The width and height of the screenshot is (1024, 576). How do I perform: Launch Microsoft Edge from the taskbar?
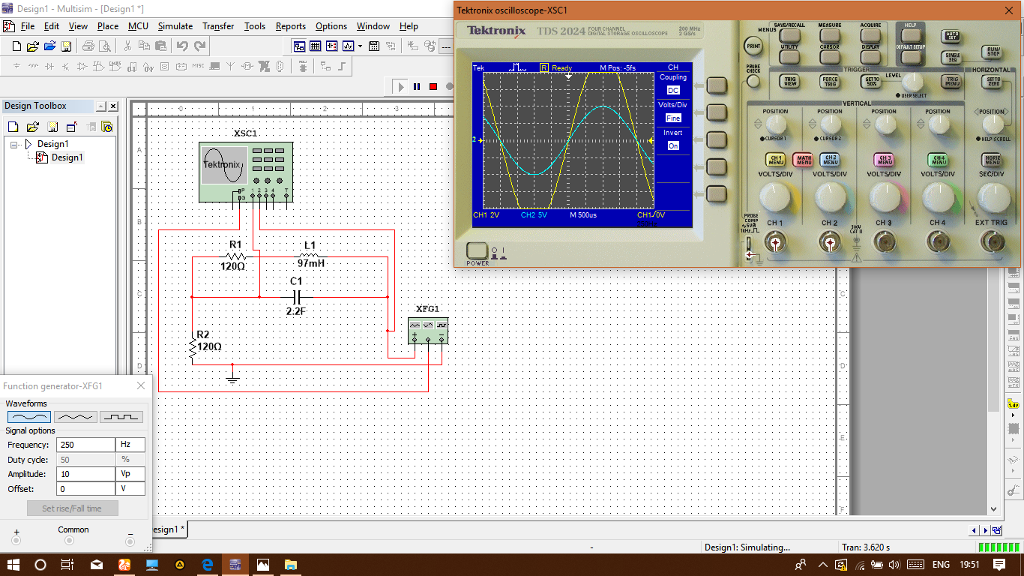[x=207, y=564]
